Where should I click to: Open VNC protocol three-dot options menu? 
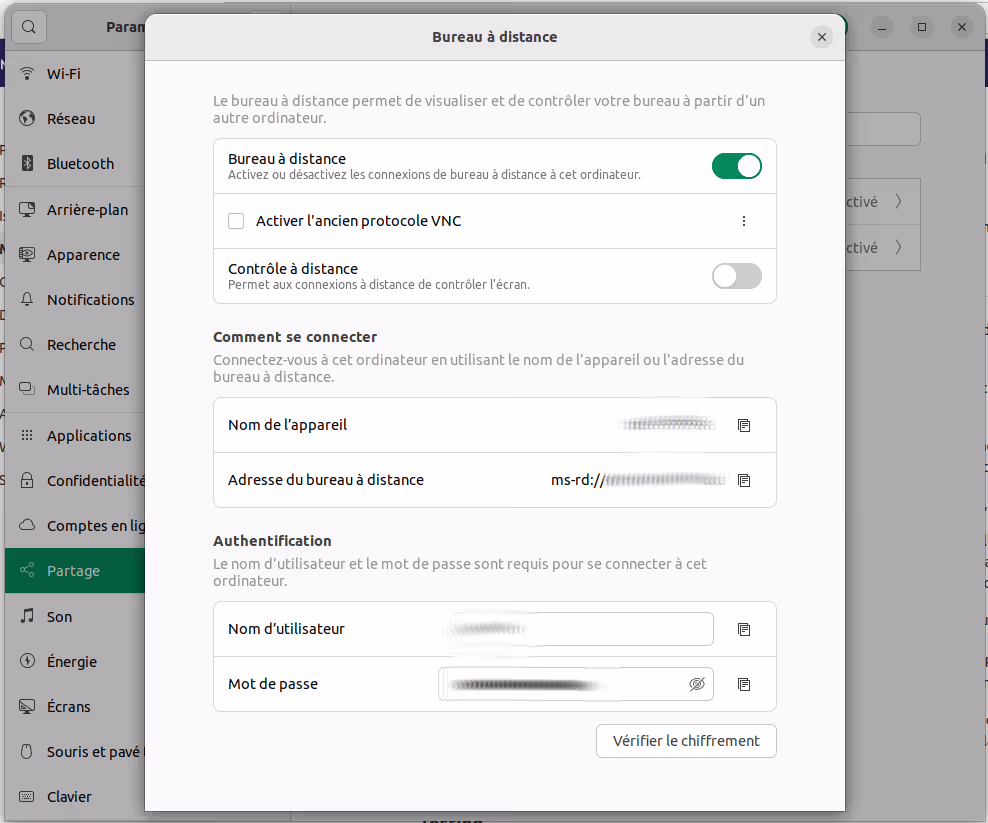(743, 221)
